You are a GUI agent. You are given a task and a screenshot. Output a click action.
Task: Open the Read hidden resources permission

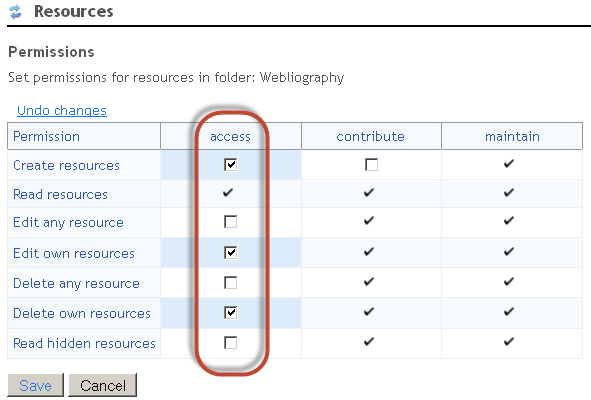click(84, 343)
